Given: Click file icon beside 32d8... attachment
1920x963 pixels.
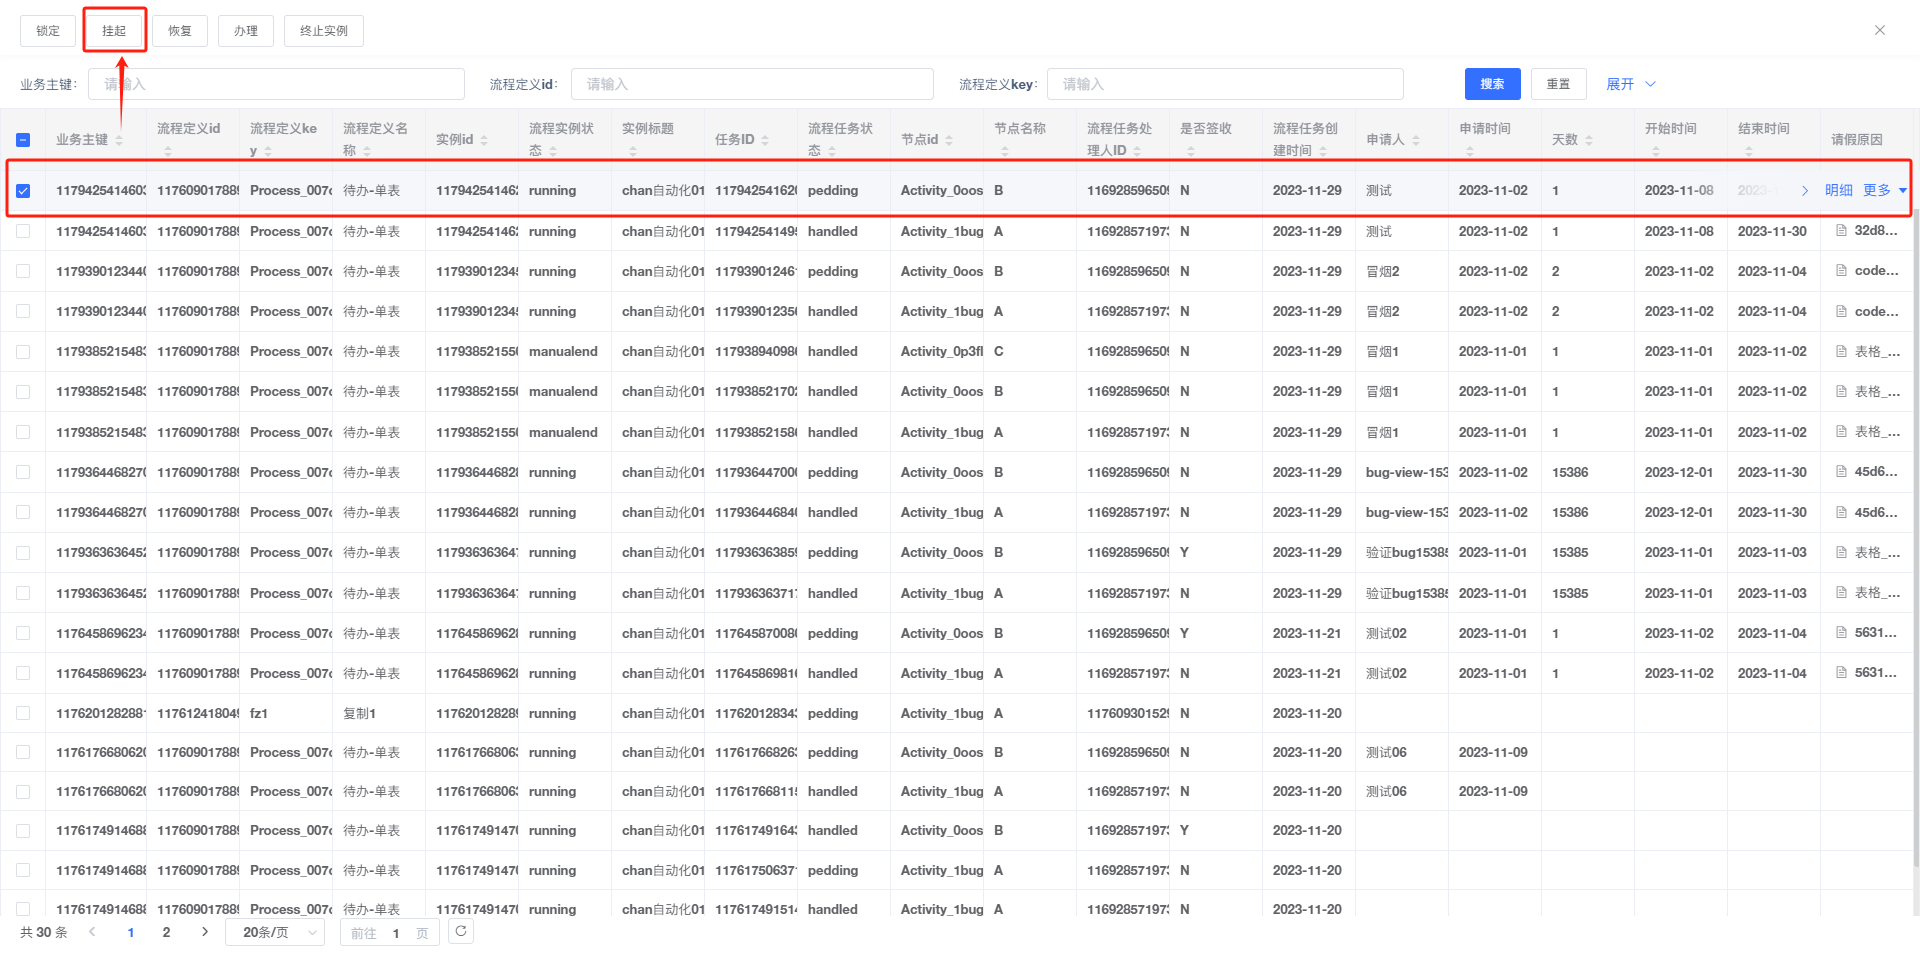Looking at the screenshot, I should pos(1841,231).
